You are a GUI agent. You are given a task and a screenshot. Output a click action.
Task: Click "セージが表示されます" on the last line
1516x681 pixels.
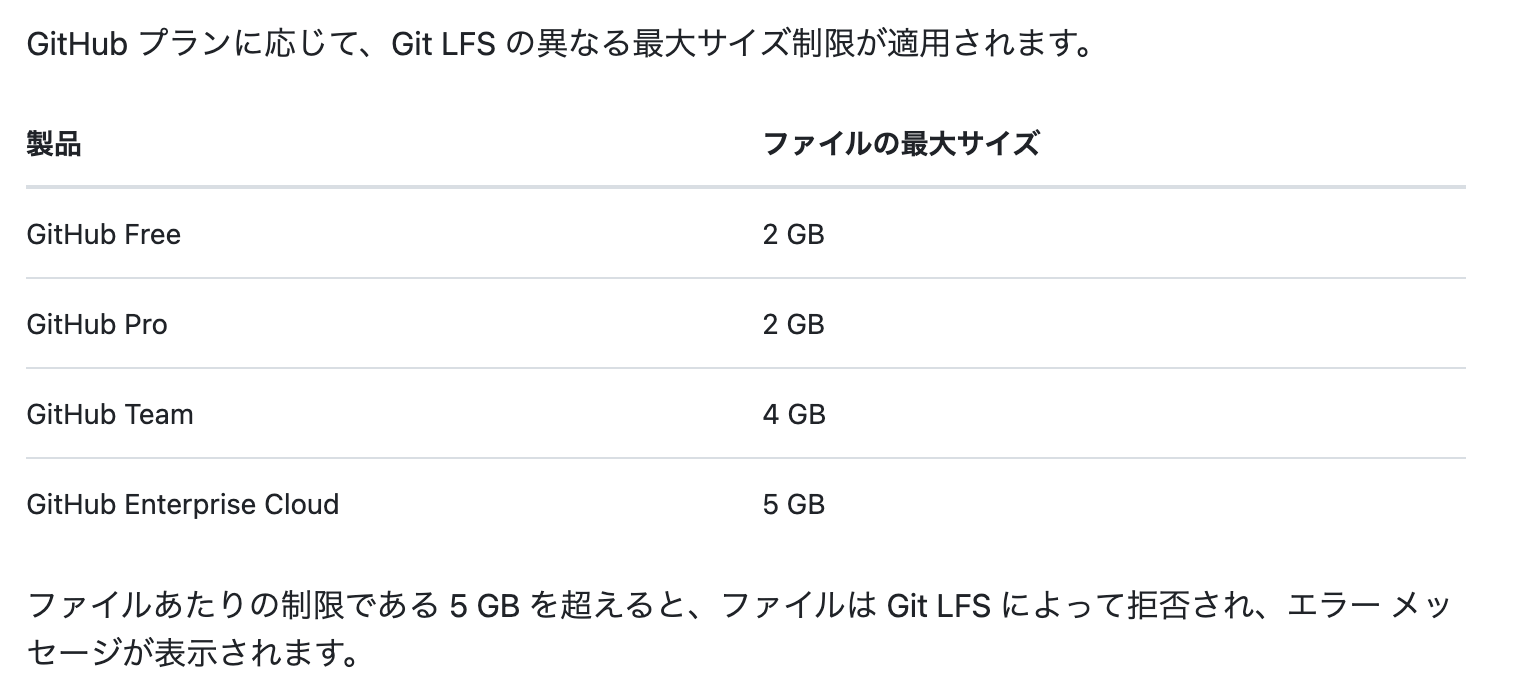(x=190, y=656)
